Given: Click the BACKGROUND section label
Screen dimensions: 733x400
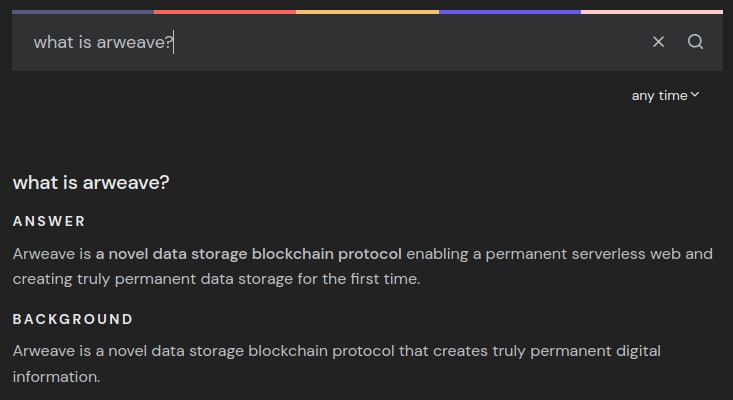Looking at the screenshot, I should point(73,319).
